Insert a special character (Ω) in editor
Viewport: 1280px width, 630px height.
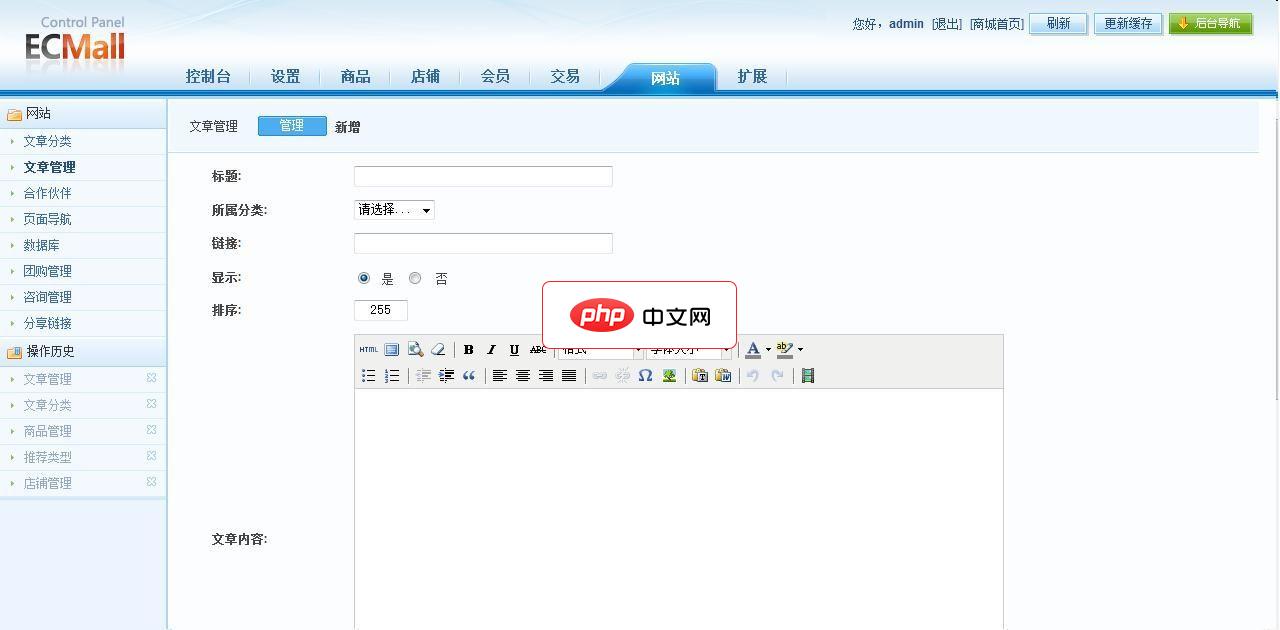[645, 375]
